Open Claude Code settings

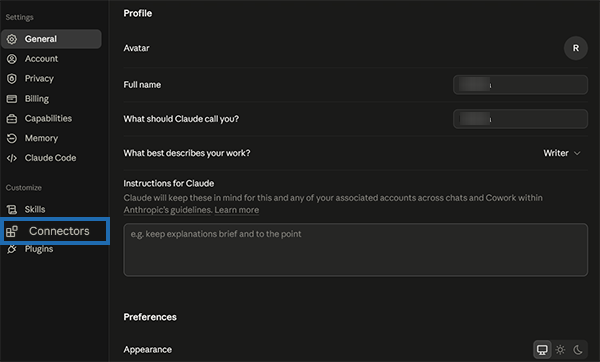(x=51, y=158)
